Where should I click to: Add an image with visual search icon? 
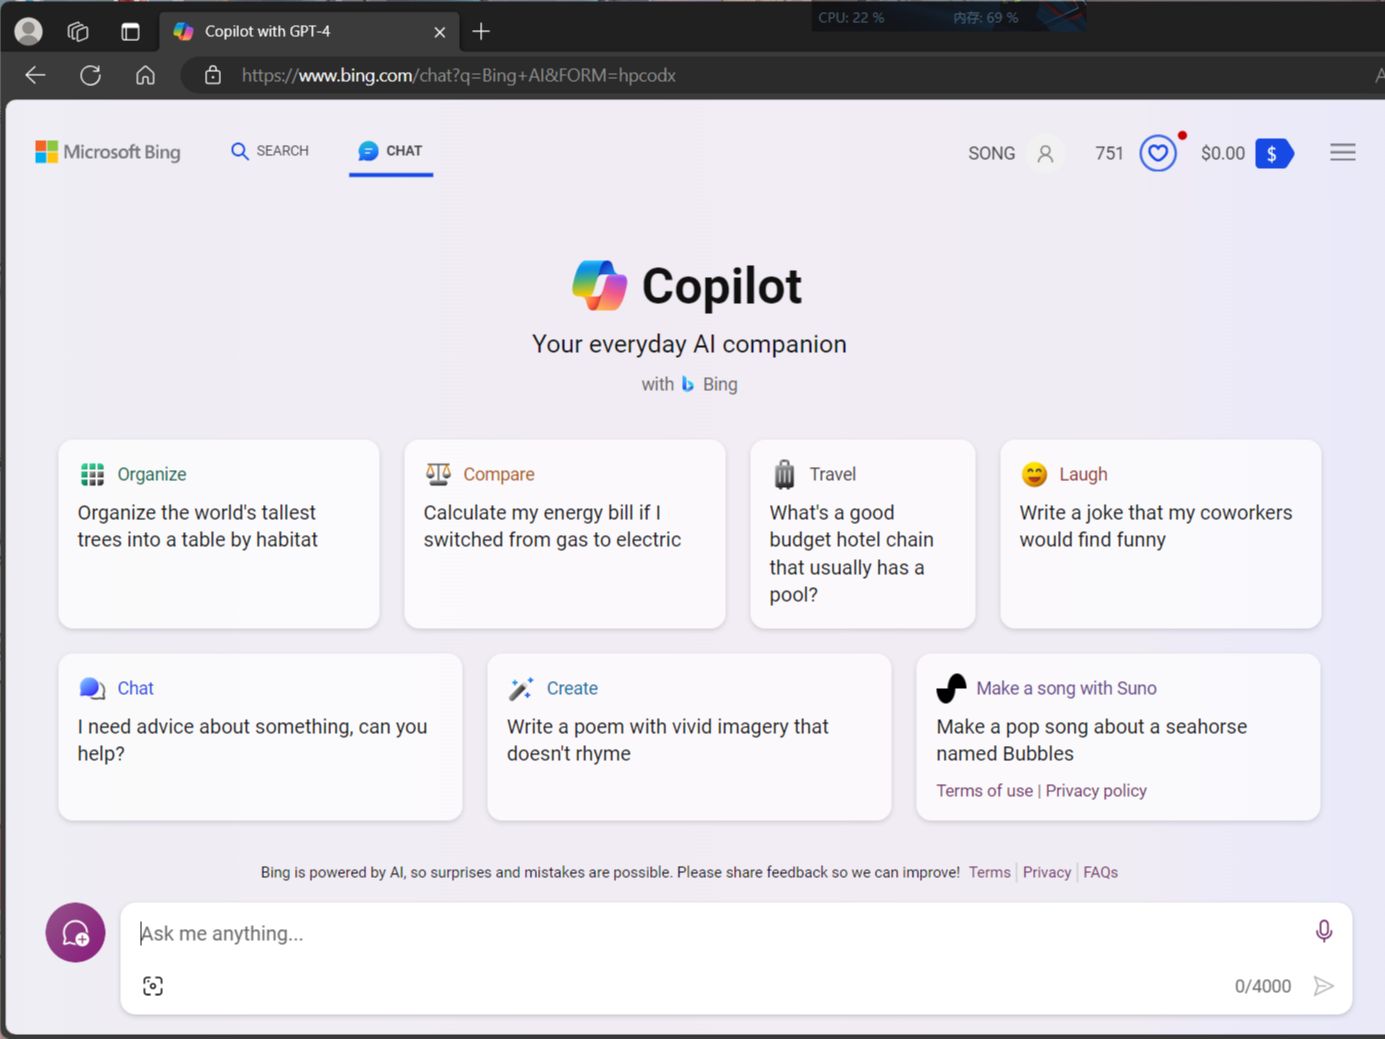pos(153,986)
